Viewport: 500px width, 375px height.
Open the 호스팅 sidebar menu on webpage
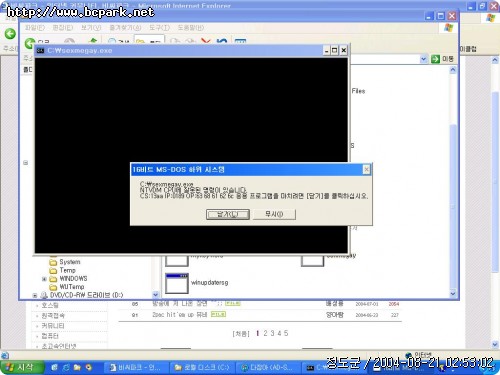(50, 305)
